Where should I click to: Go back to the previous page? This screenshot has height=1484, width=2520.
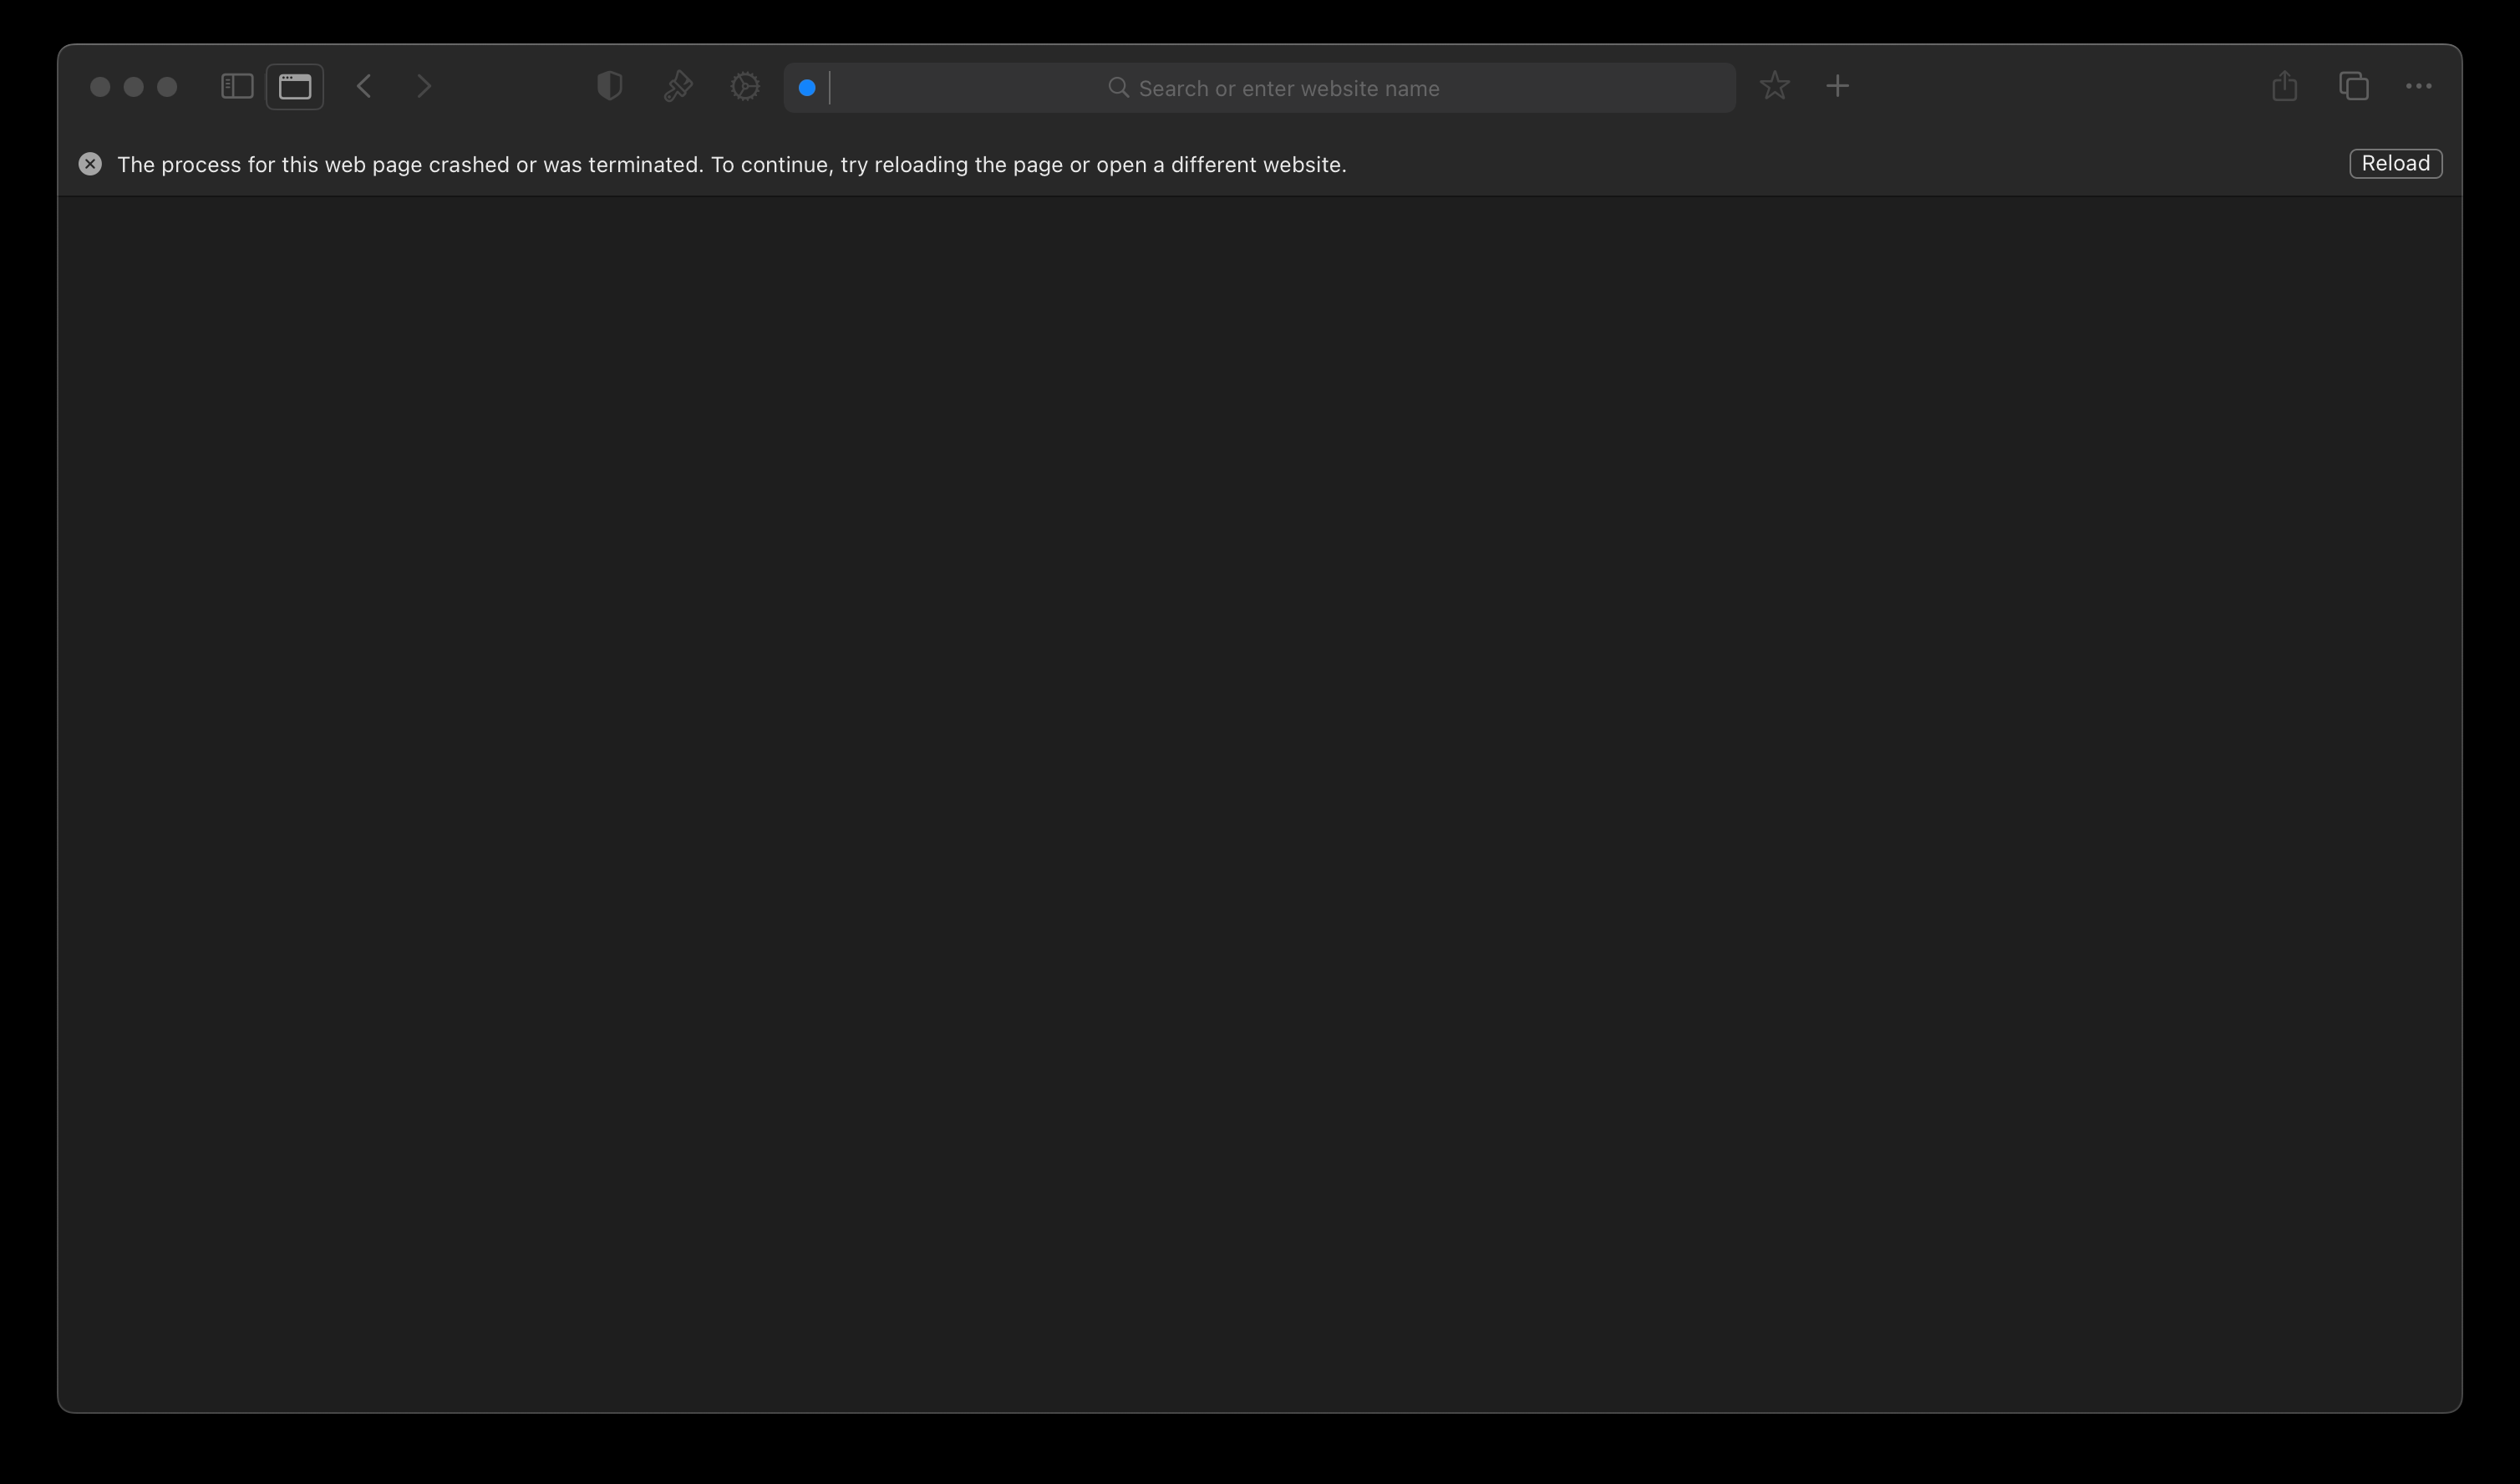364,87
